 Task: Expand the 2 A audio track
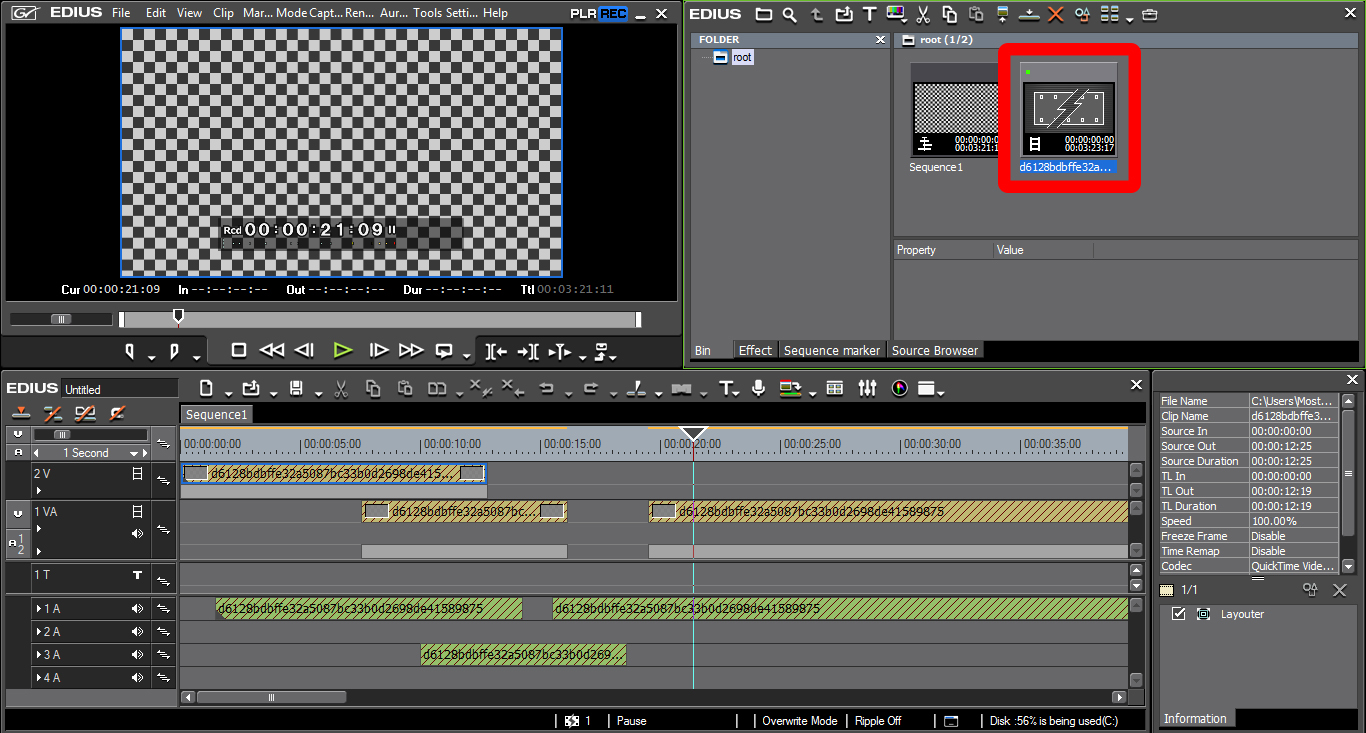click(x=39, y=632)
